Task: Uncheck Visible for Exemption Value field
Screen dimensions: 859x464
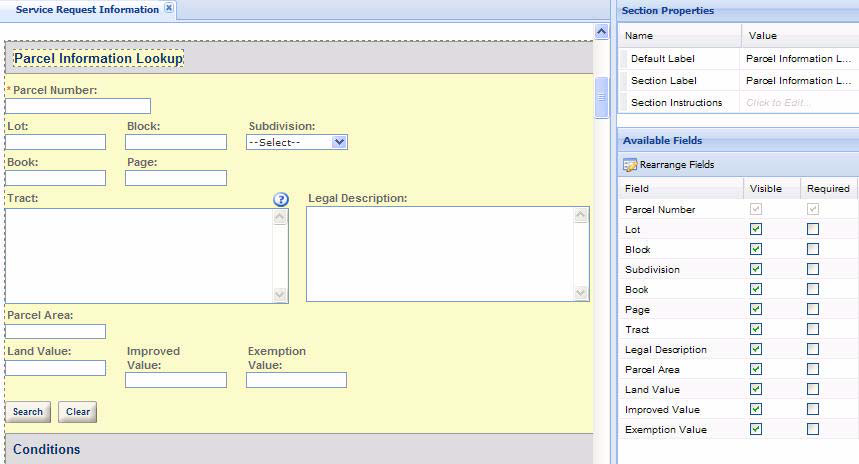Action: 756,429
